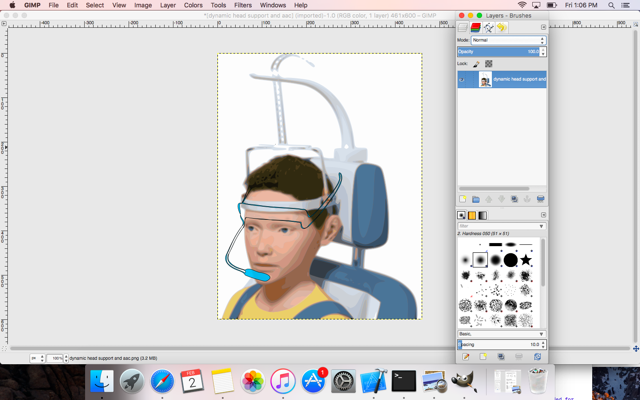This screenshot has height=400, width=640.
Task: Delete the selected brush
Action: click(x=519, y=357)
